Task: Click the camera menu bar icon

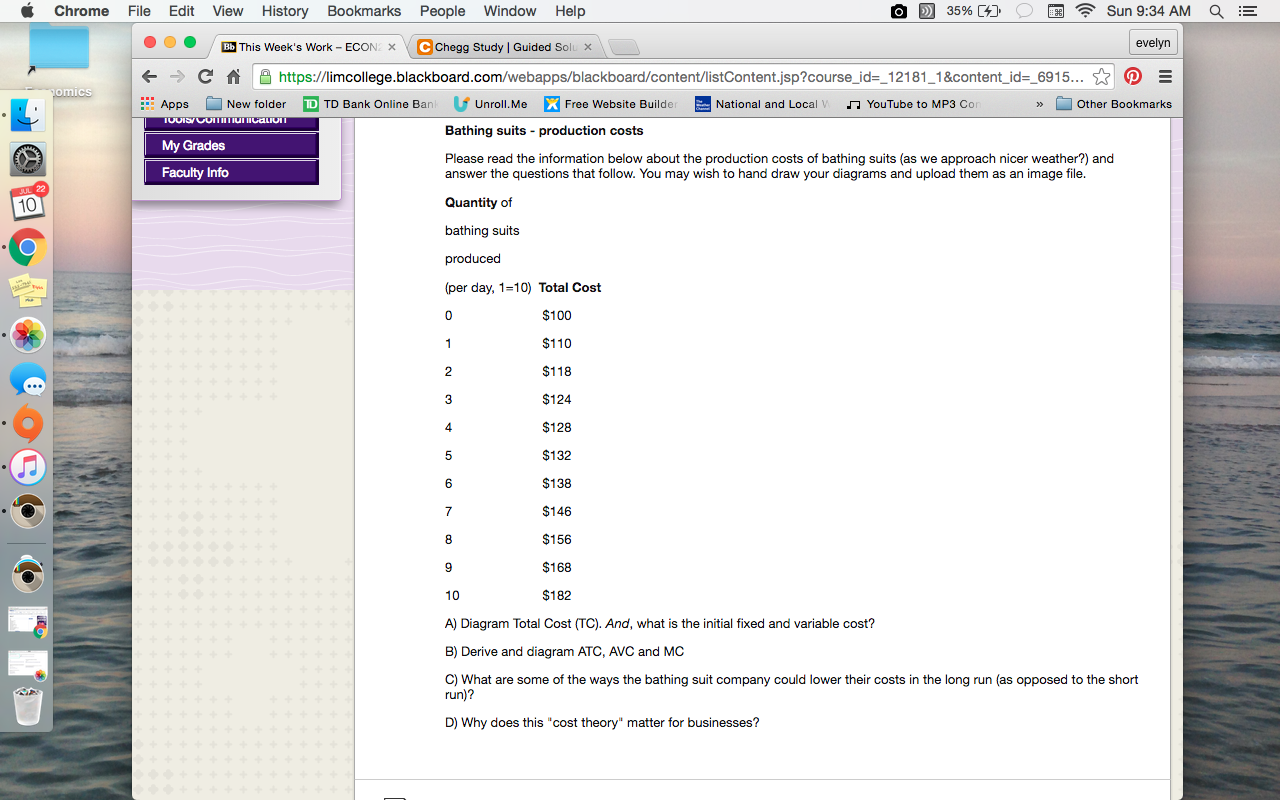Action: point(899,11)
